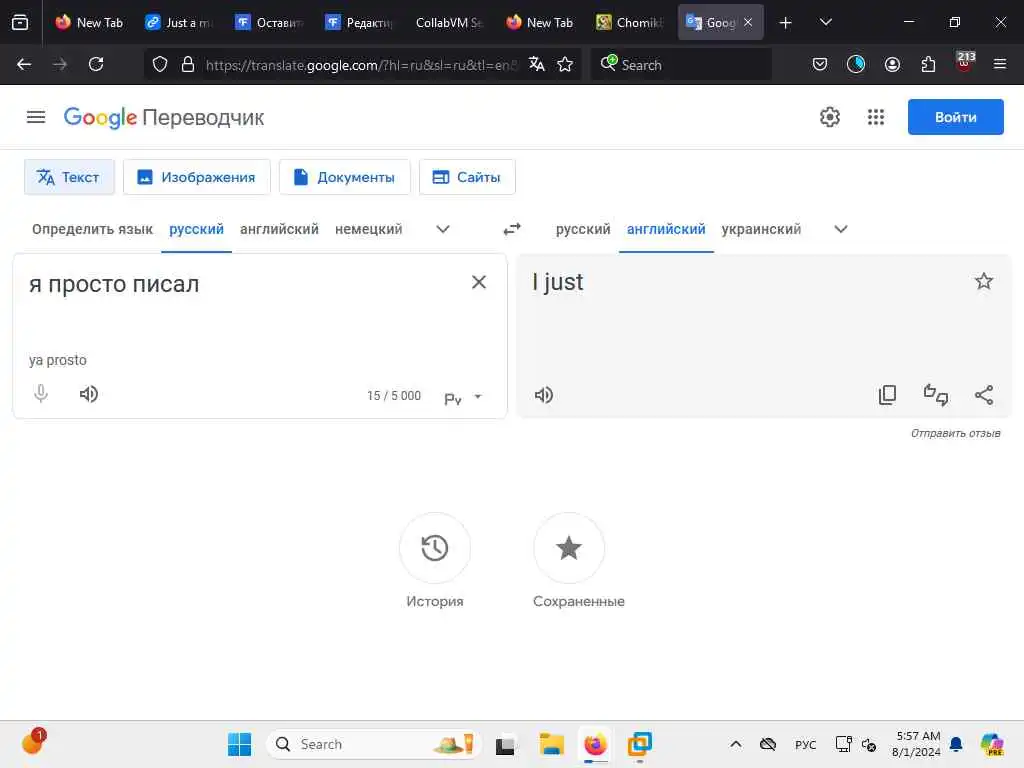1024x768 pixels.
Task: Rate this translation with thumbs icon
Action: 935,394
